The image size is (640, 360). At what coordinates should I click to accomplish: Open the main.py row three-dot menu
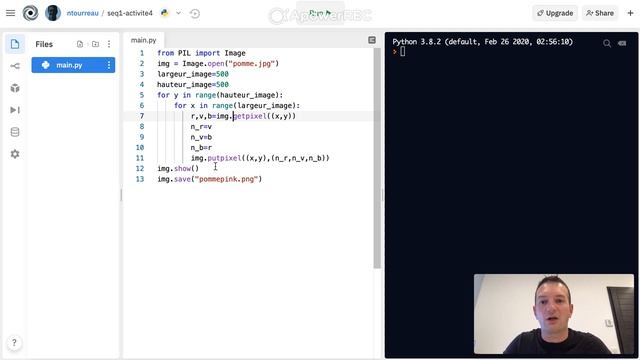coord(109,65)
